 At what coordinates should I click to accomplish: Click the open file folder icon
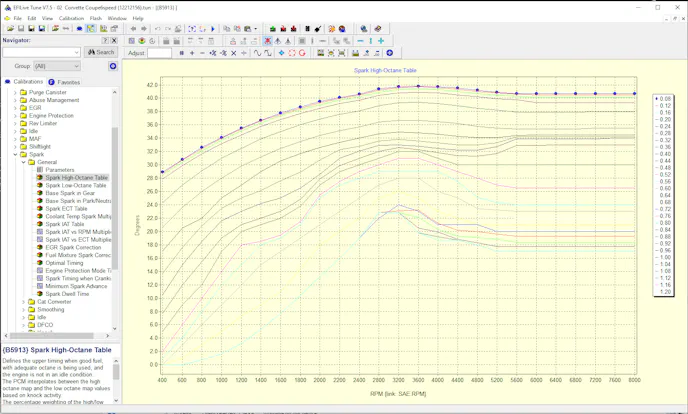tap(10, 29)
